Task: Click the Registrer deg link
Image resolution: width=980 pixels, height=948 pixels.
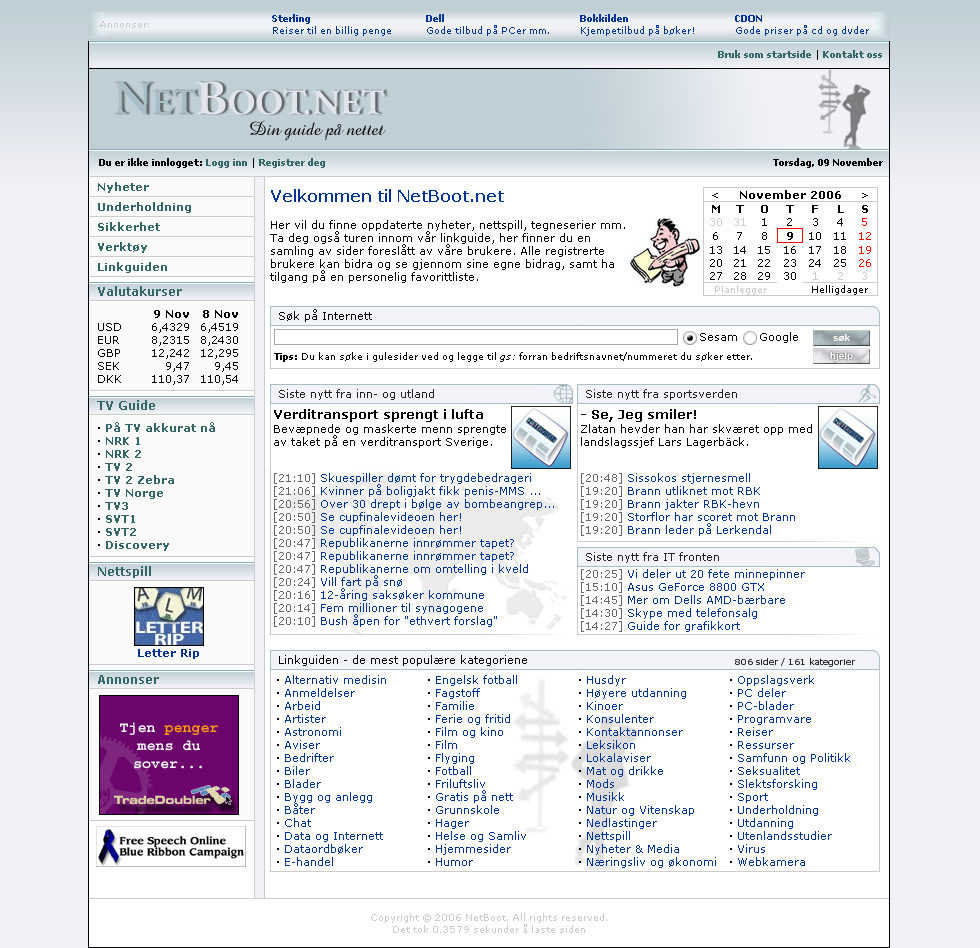Action: [292, 162]
